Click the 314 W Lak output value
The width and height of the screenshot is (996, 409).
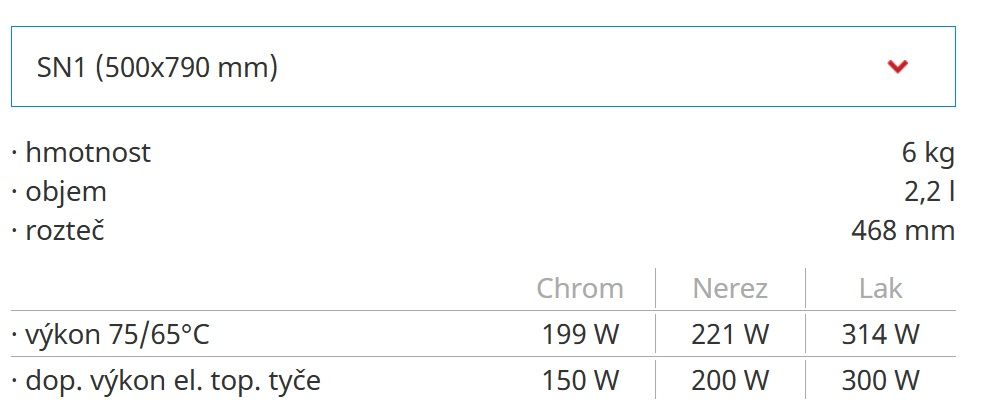coord(880,335)
